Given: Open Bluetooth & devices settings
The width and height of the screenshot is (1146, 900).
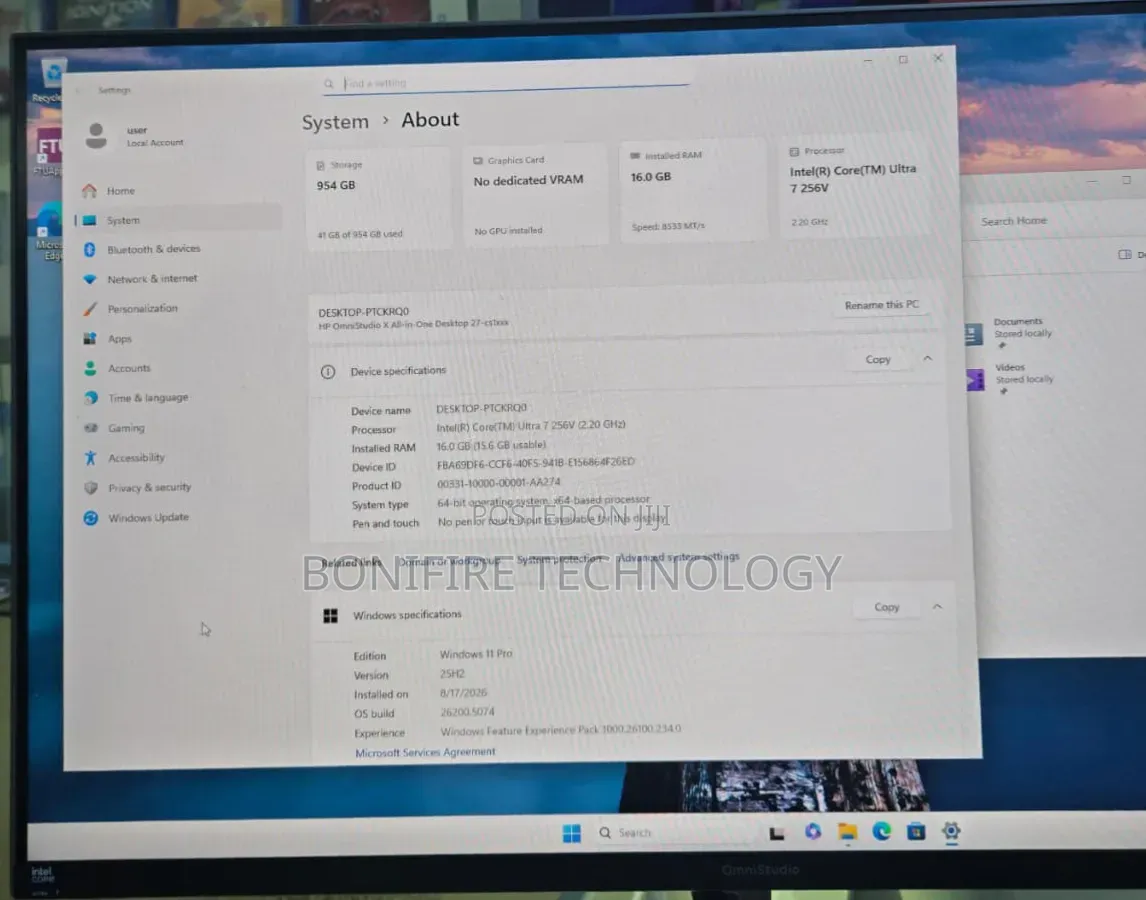Looking at the screenshot, I should click(153, 249).
